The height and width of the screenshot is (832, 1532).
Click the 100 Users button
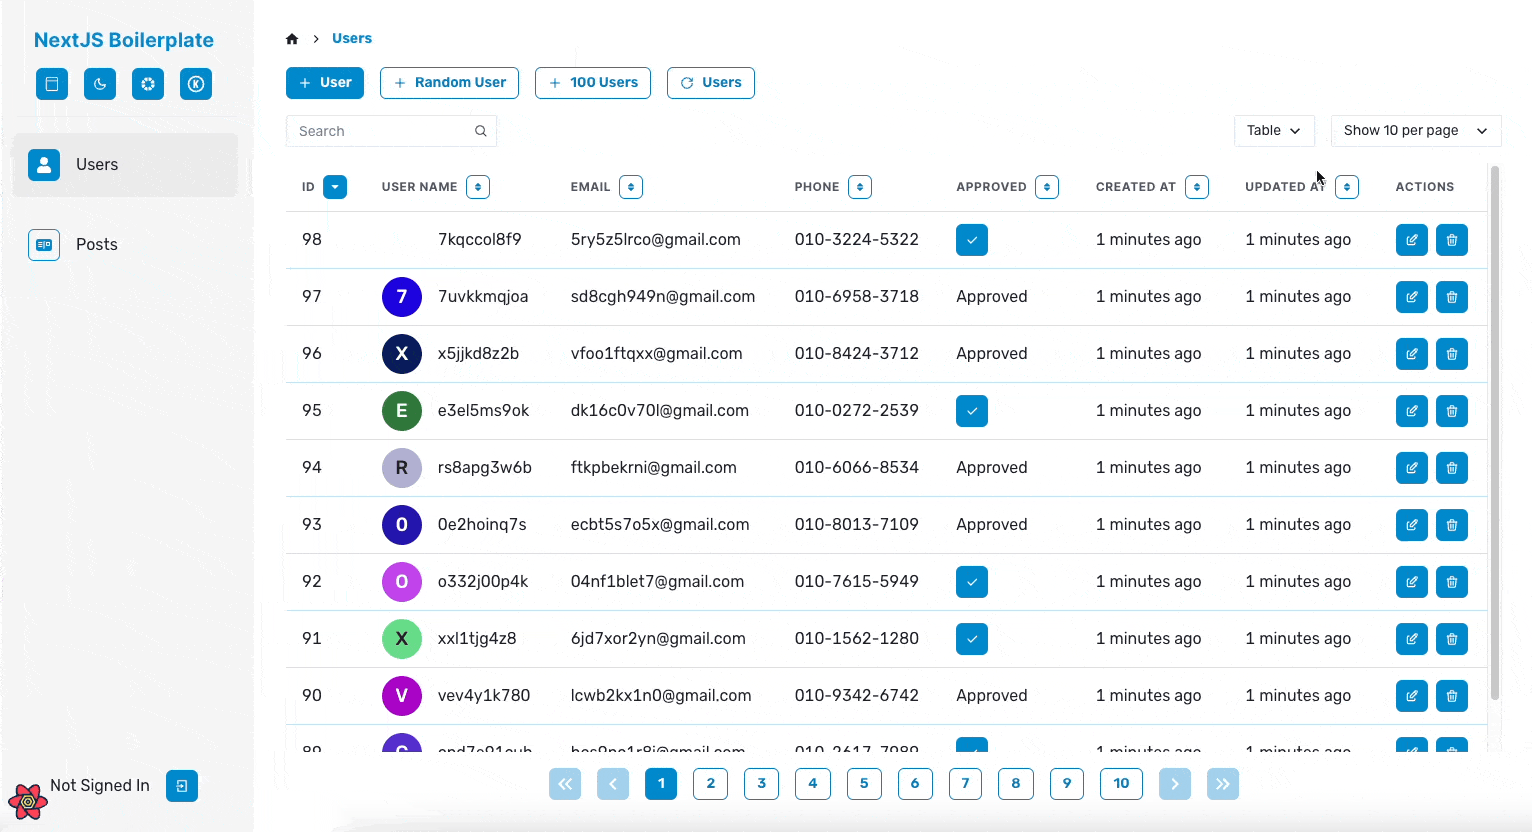(x=593, y=83)
